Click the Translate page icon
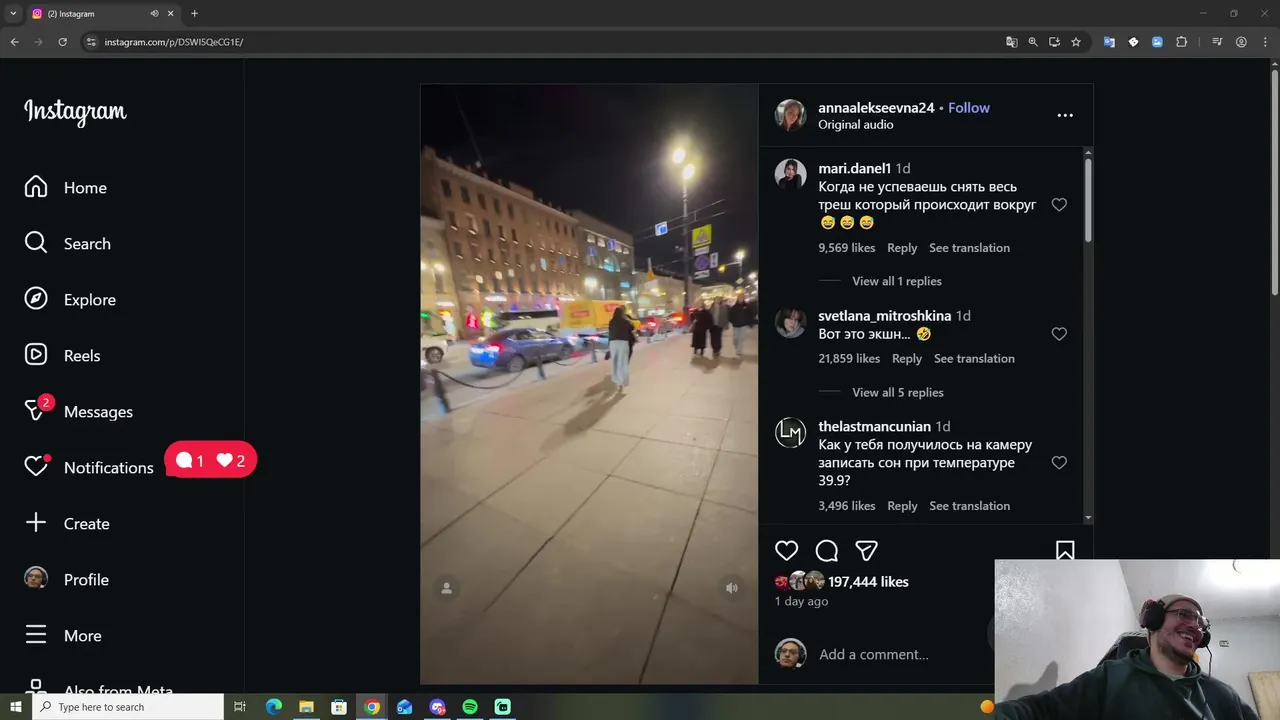This screenshot has height=720, width=1280. pyautogui.click(x=1012, y=42)
